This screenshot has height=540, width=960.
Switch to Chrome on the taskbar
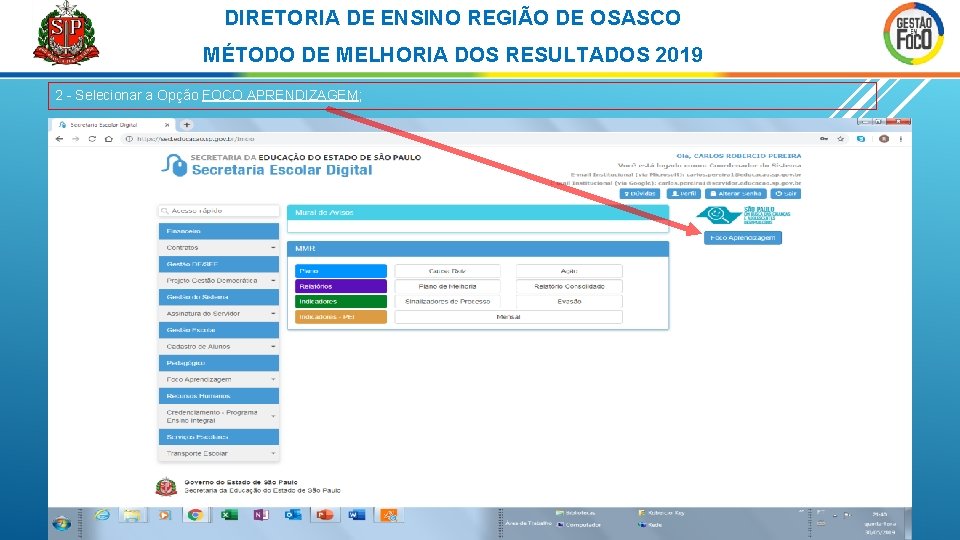(195, 516)
